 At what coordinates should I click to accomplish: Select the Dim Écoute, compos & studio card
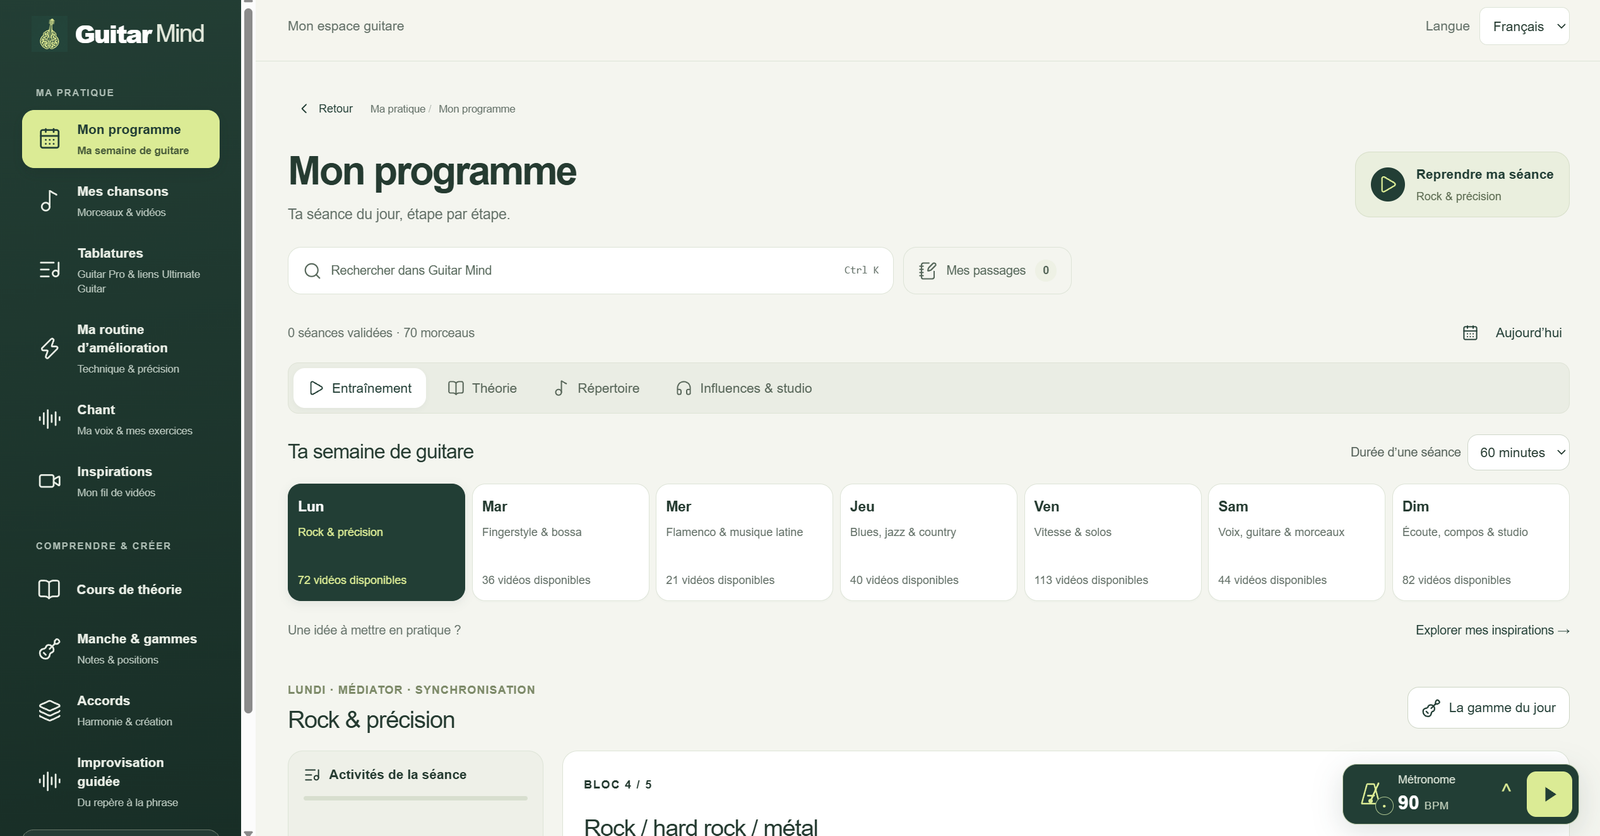pyautogui.click(x=1480, y=542)
